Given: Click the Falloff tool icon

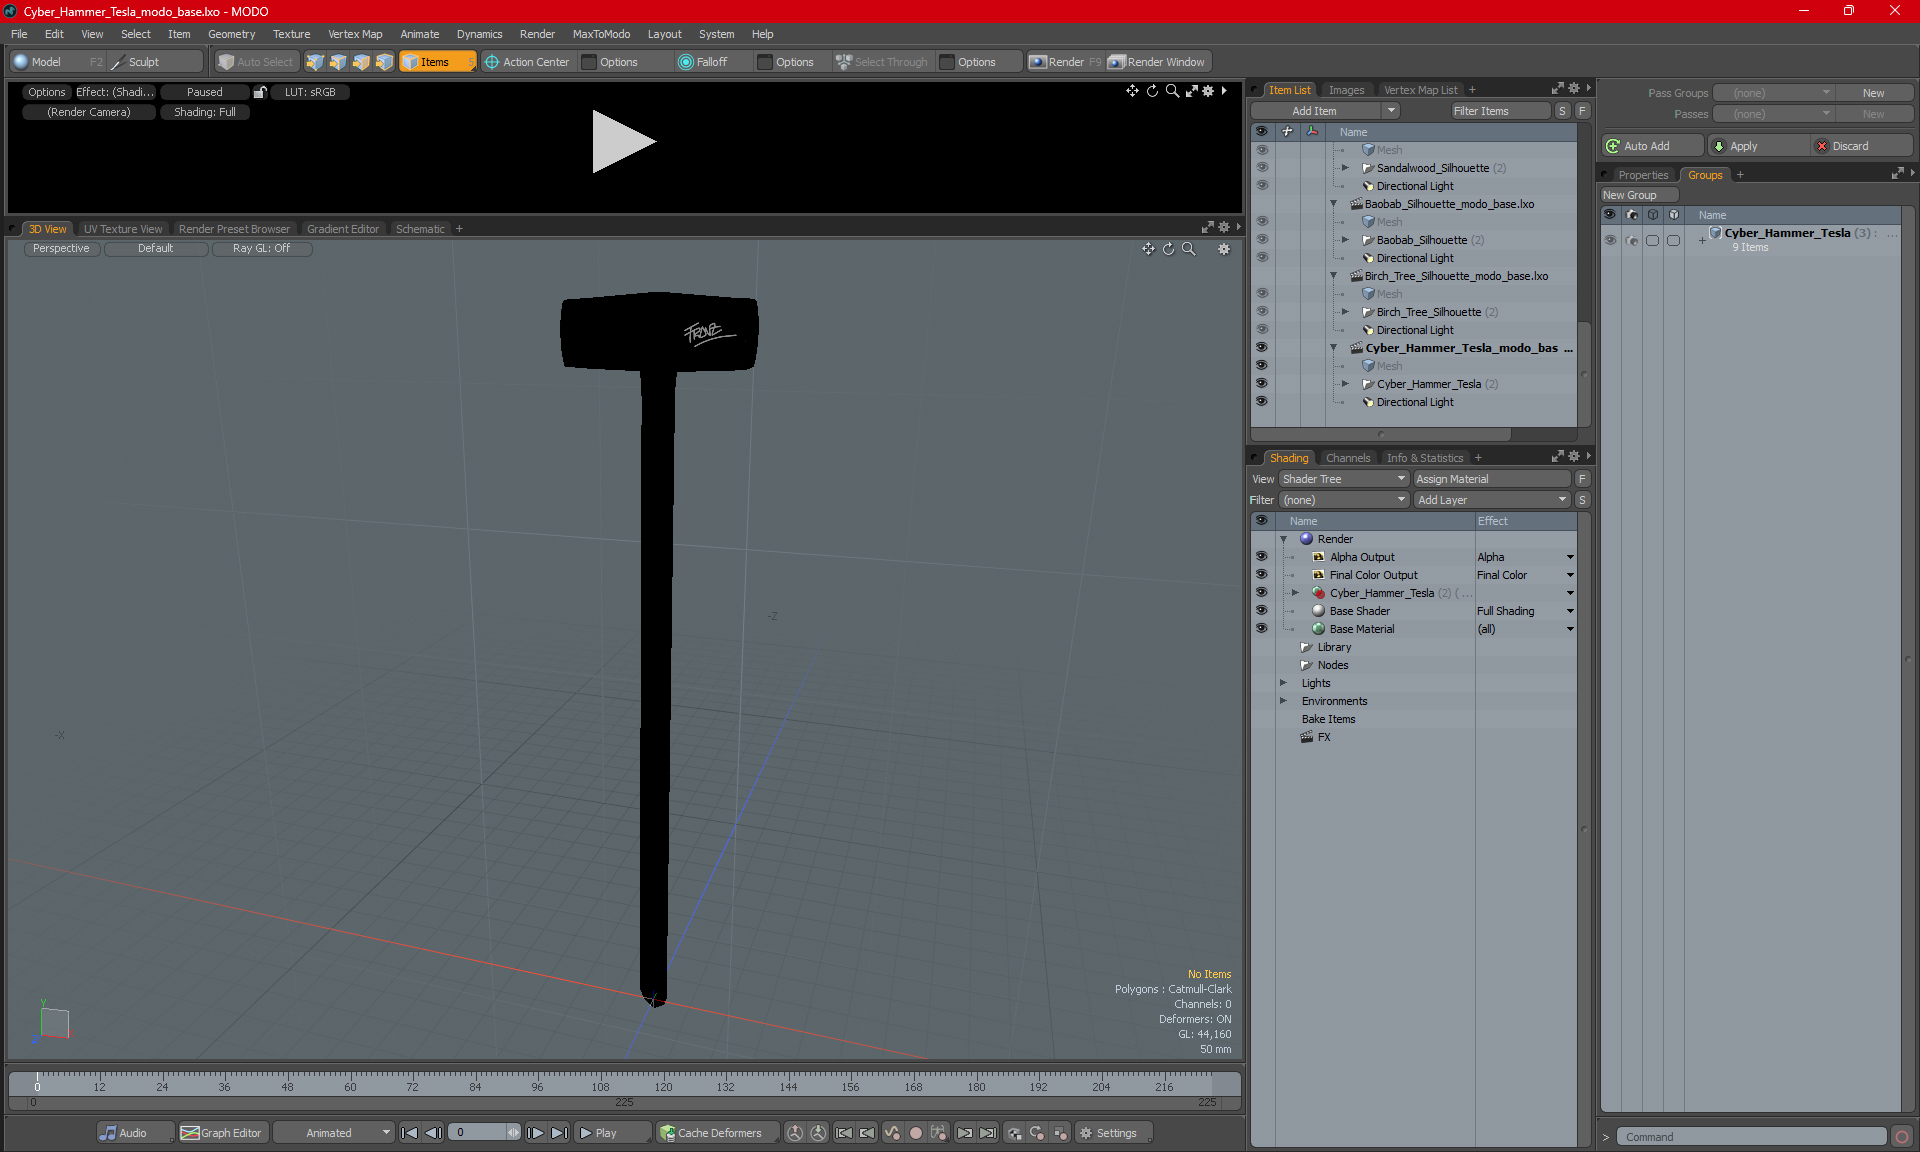Looking at the screenshot, I should pos(686,62).
